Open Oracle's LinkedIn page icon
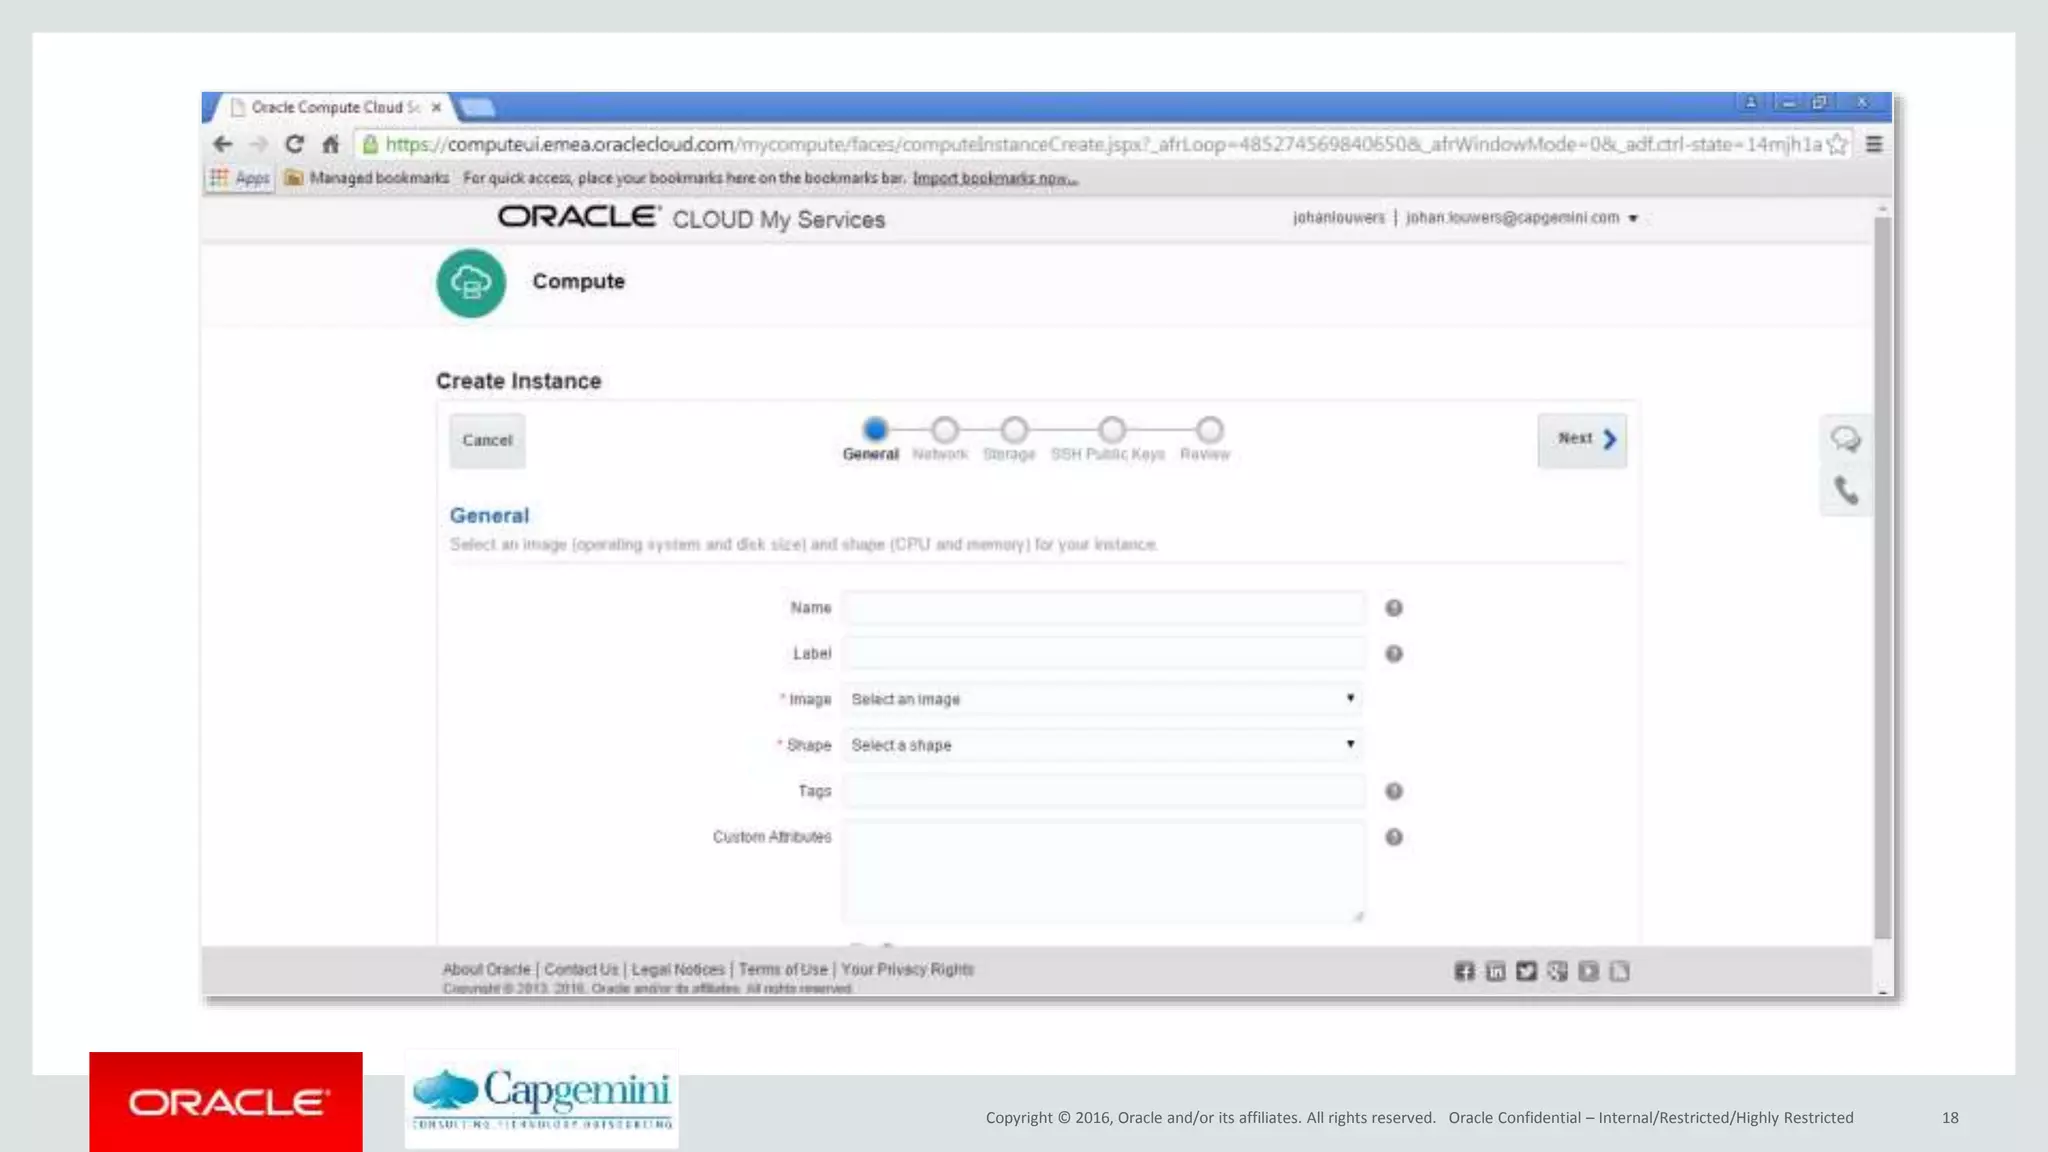 click(x=1495, y=972)
